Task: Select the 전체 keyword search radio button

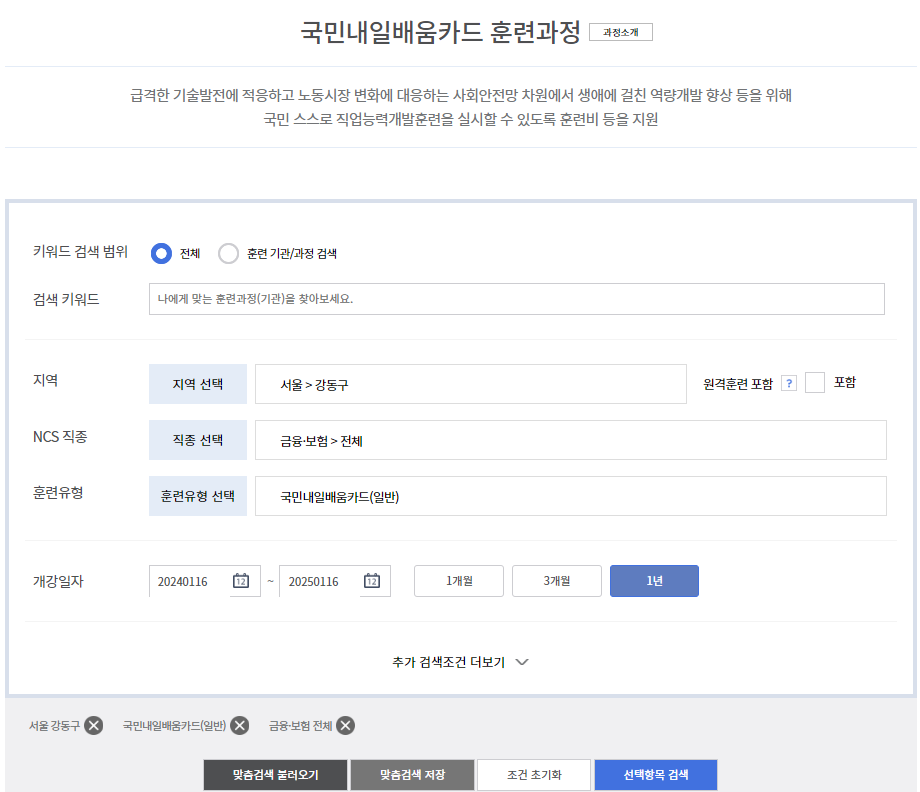Action: click(x=161, y=253)
